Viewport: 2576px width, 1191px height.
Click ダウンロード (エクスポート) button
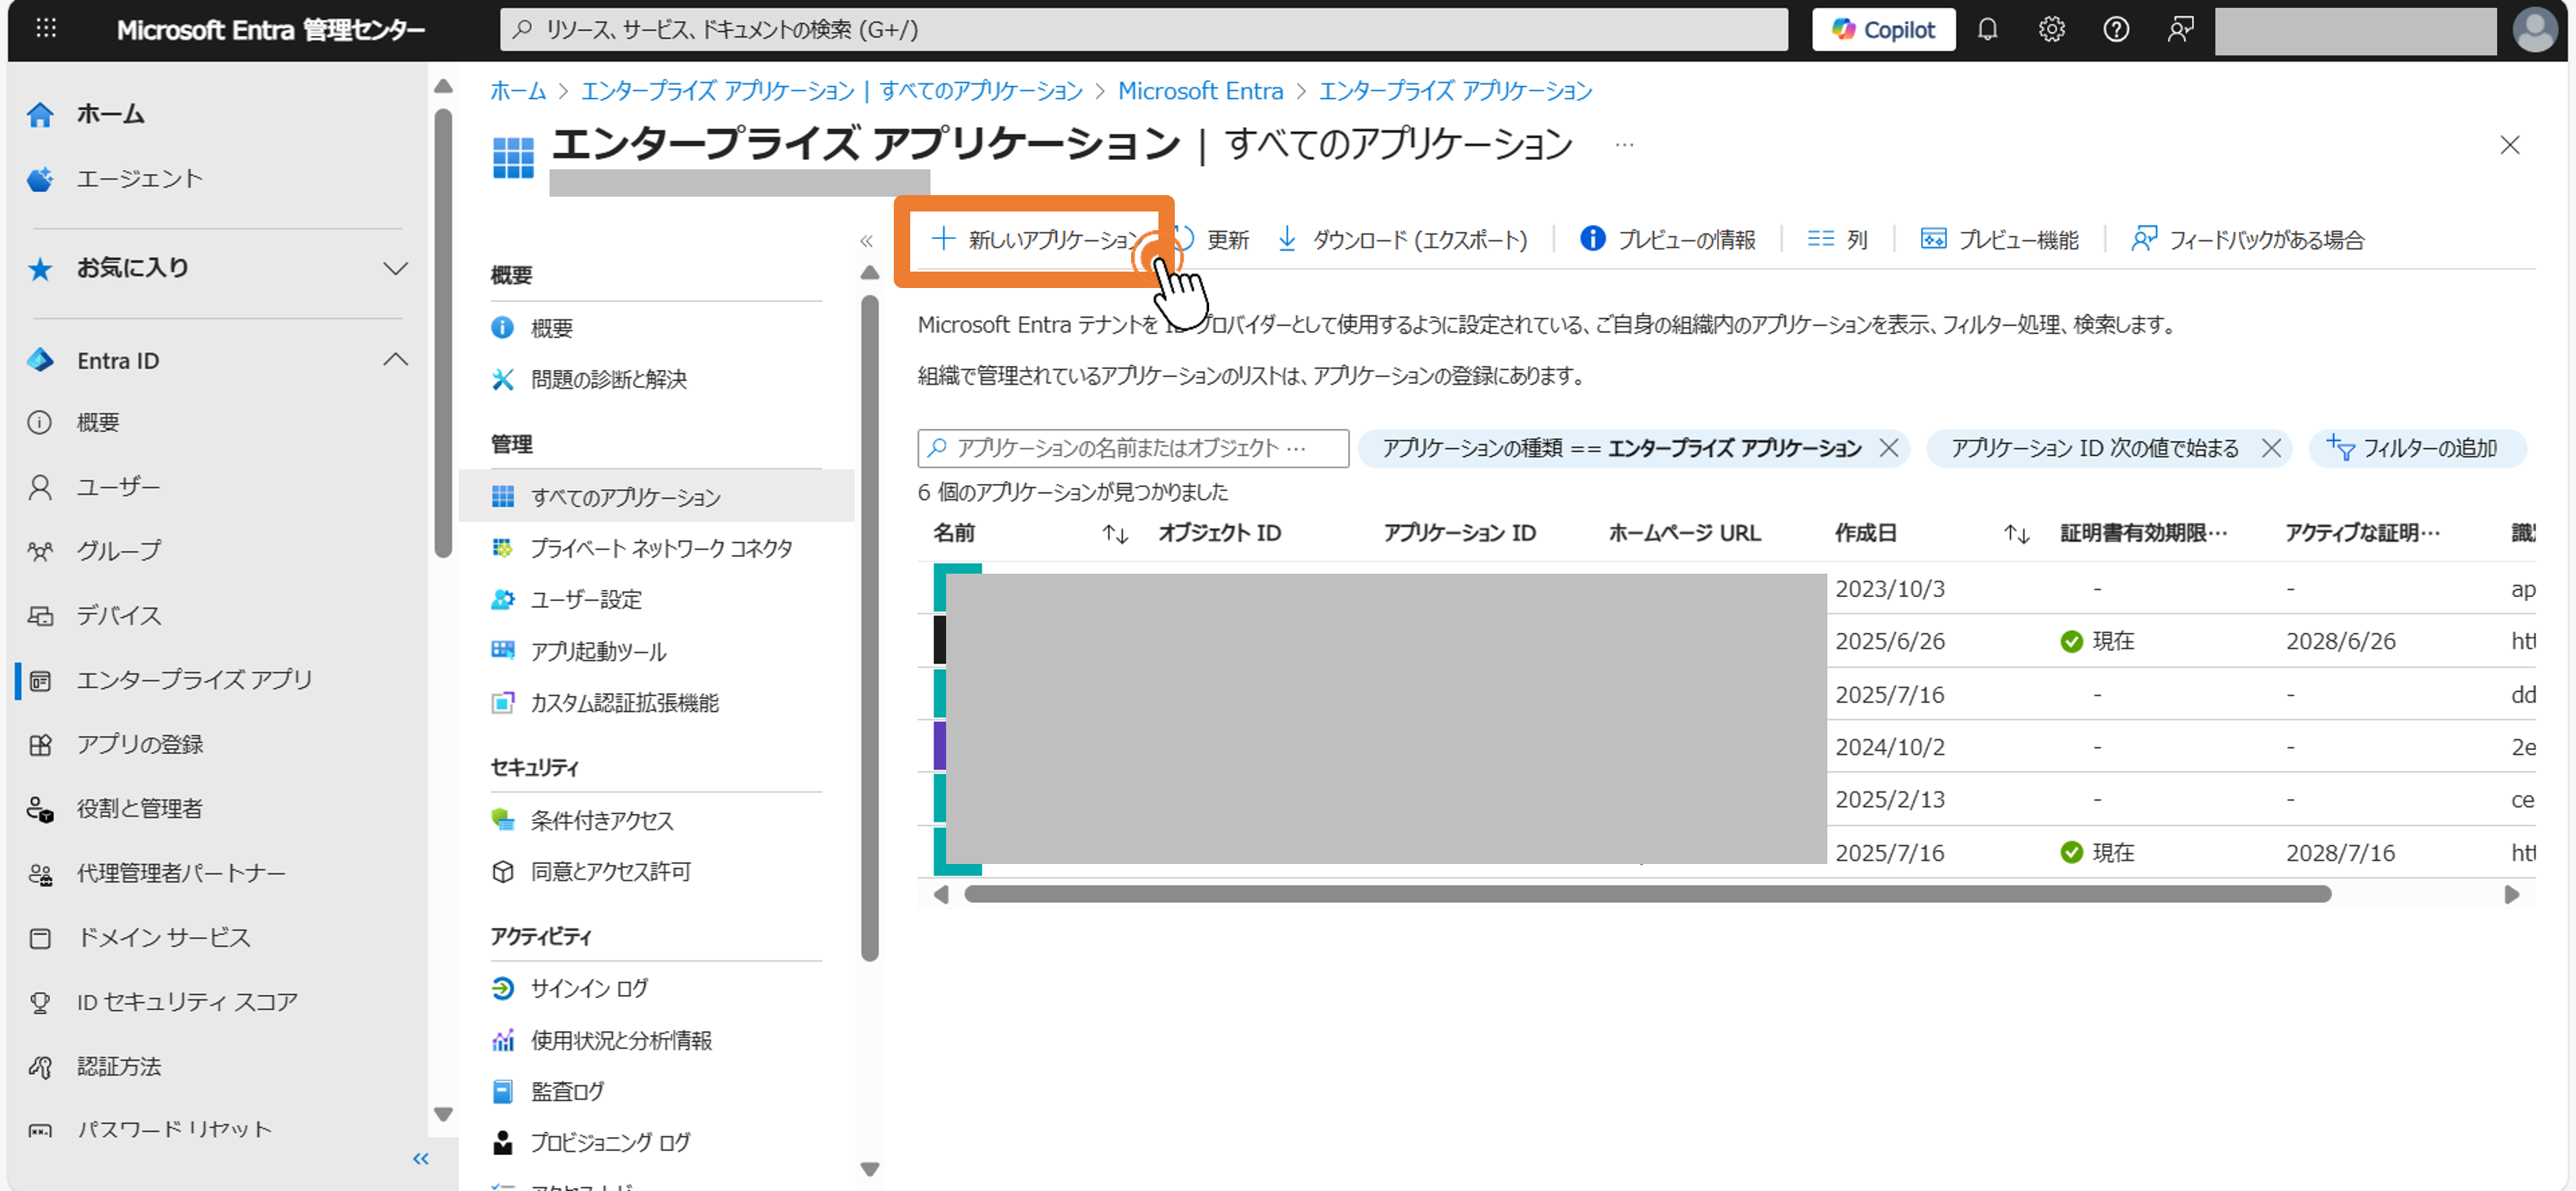point(1402,240)
